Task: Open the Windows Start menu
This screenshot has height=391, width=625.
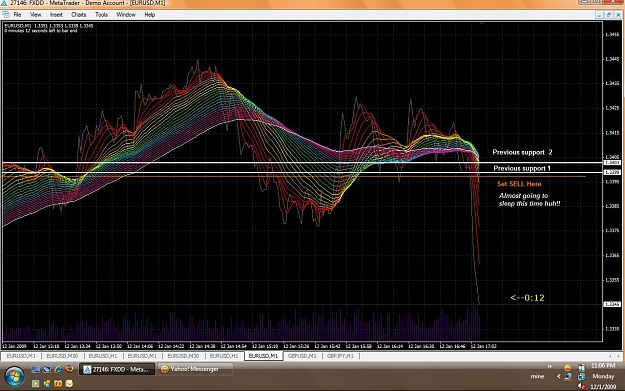Action: coord(14,376)
